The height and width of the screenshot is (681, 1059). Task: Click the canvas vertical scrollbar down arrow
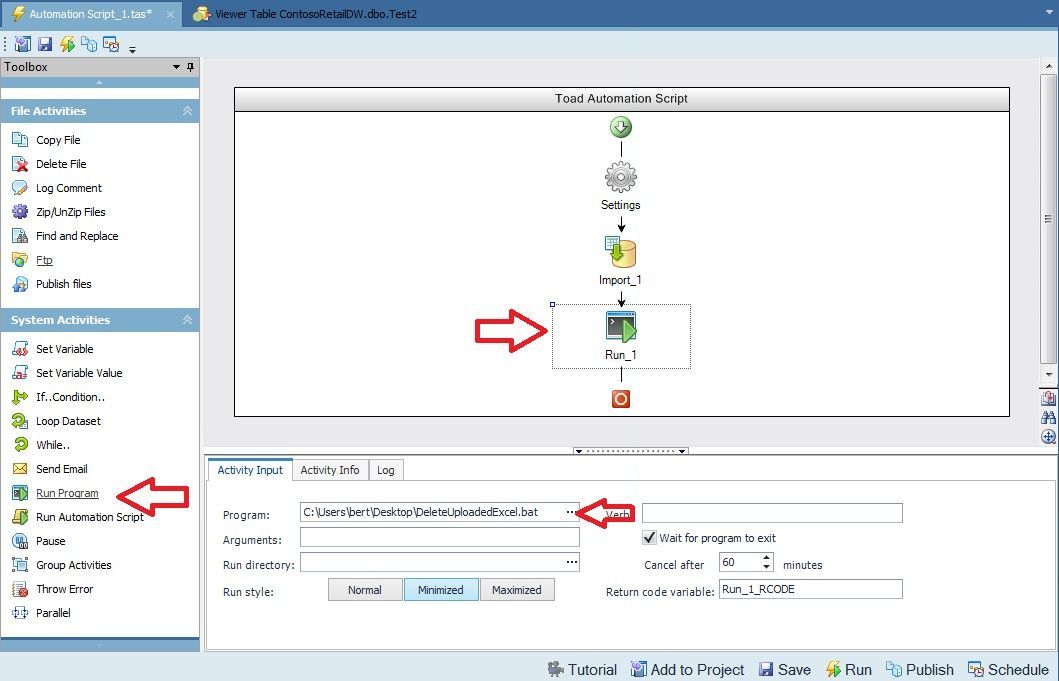click(x=1048, y=374)
